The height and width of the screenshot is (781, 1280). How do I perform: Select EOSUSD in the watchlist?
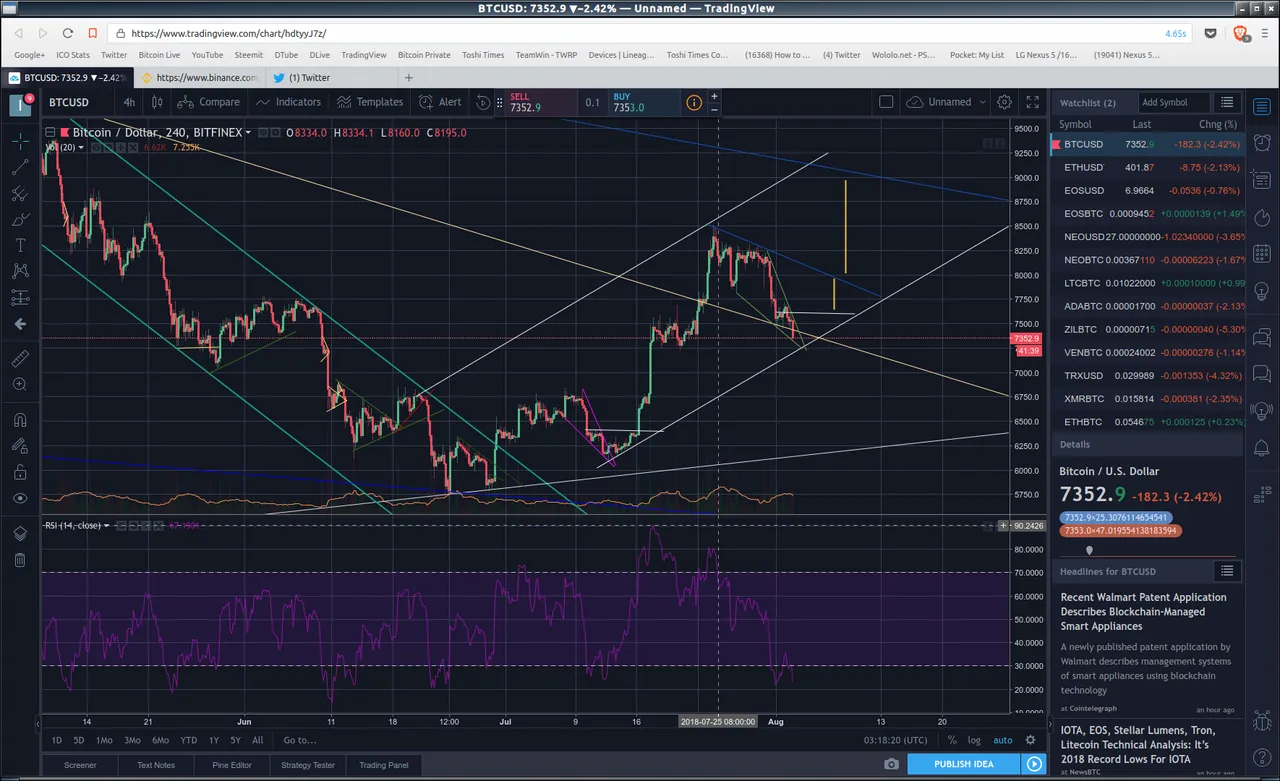[1148, 190]
